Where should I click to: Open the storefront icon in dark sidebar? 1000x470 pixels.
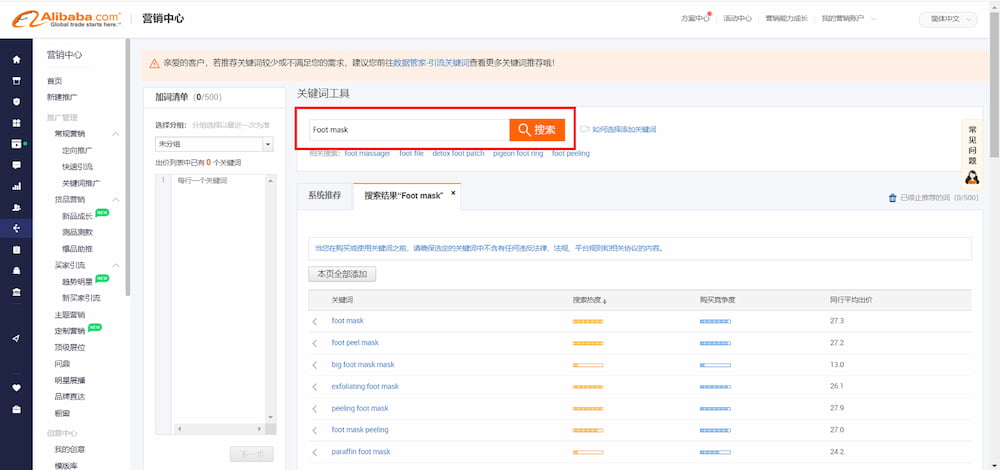coord(17,80)
